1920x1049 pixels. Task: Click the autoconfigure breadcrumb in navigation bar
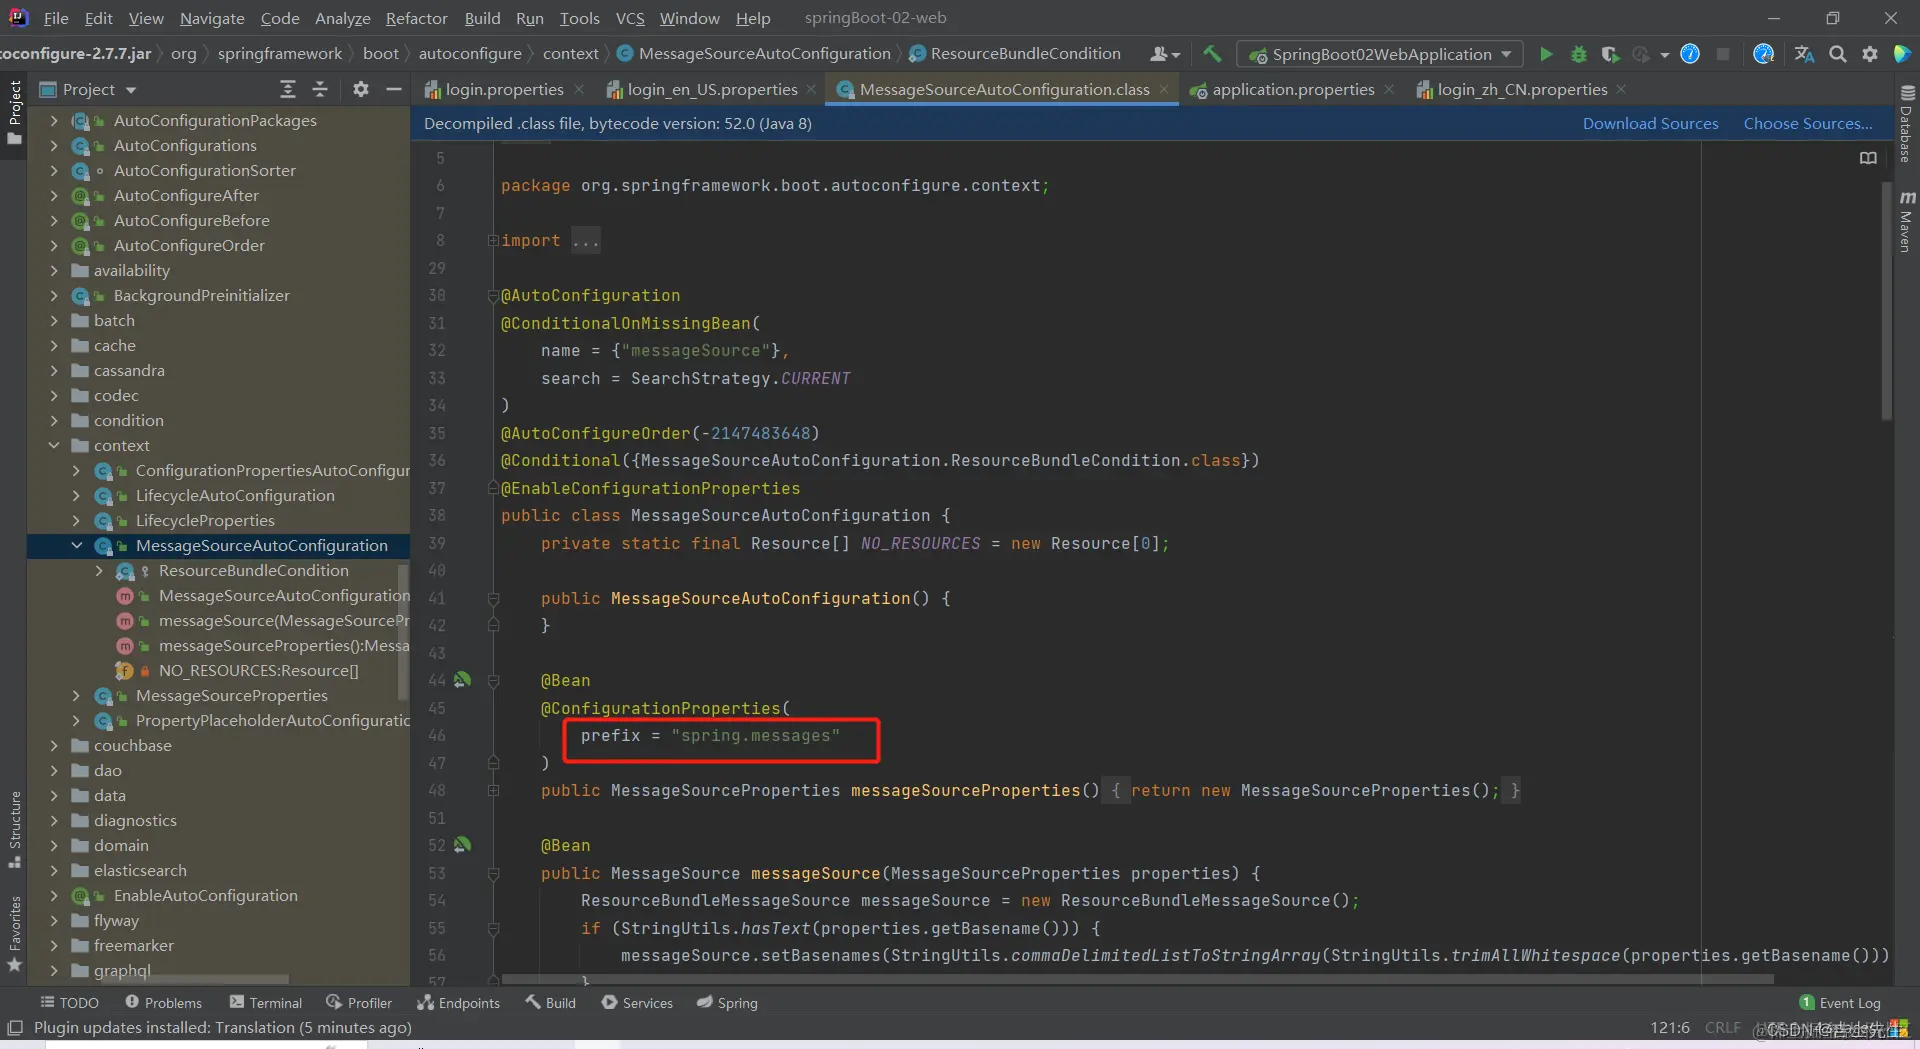470,54
